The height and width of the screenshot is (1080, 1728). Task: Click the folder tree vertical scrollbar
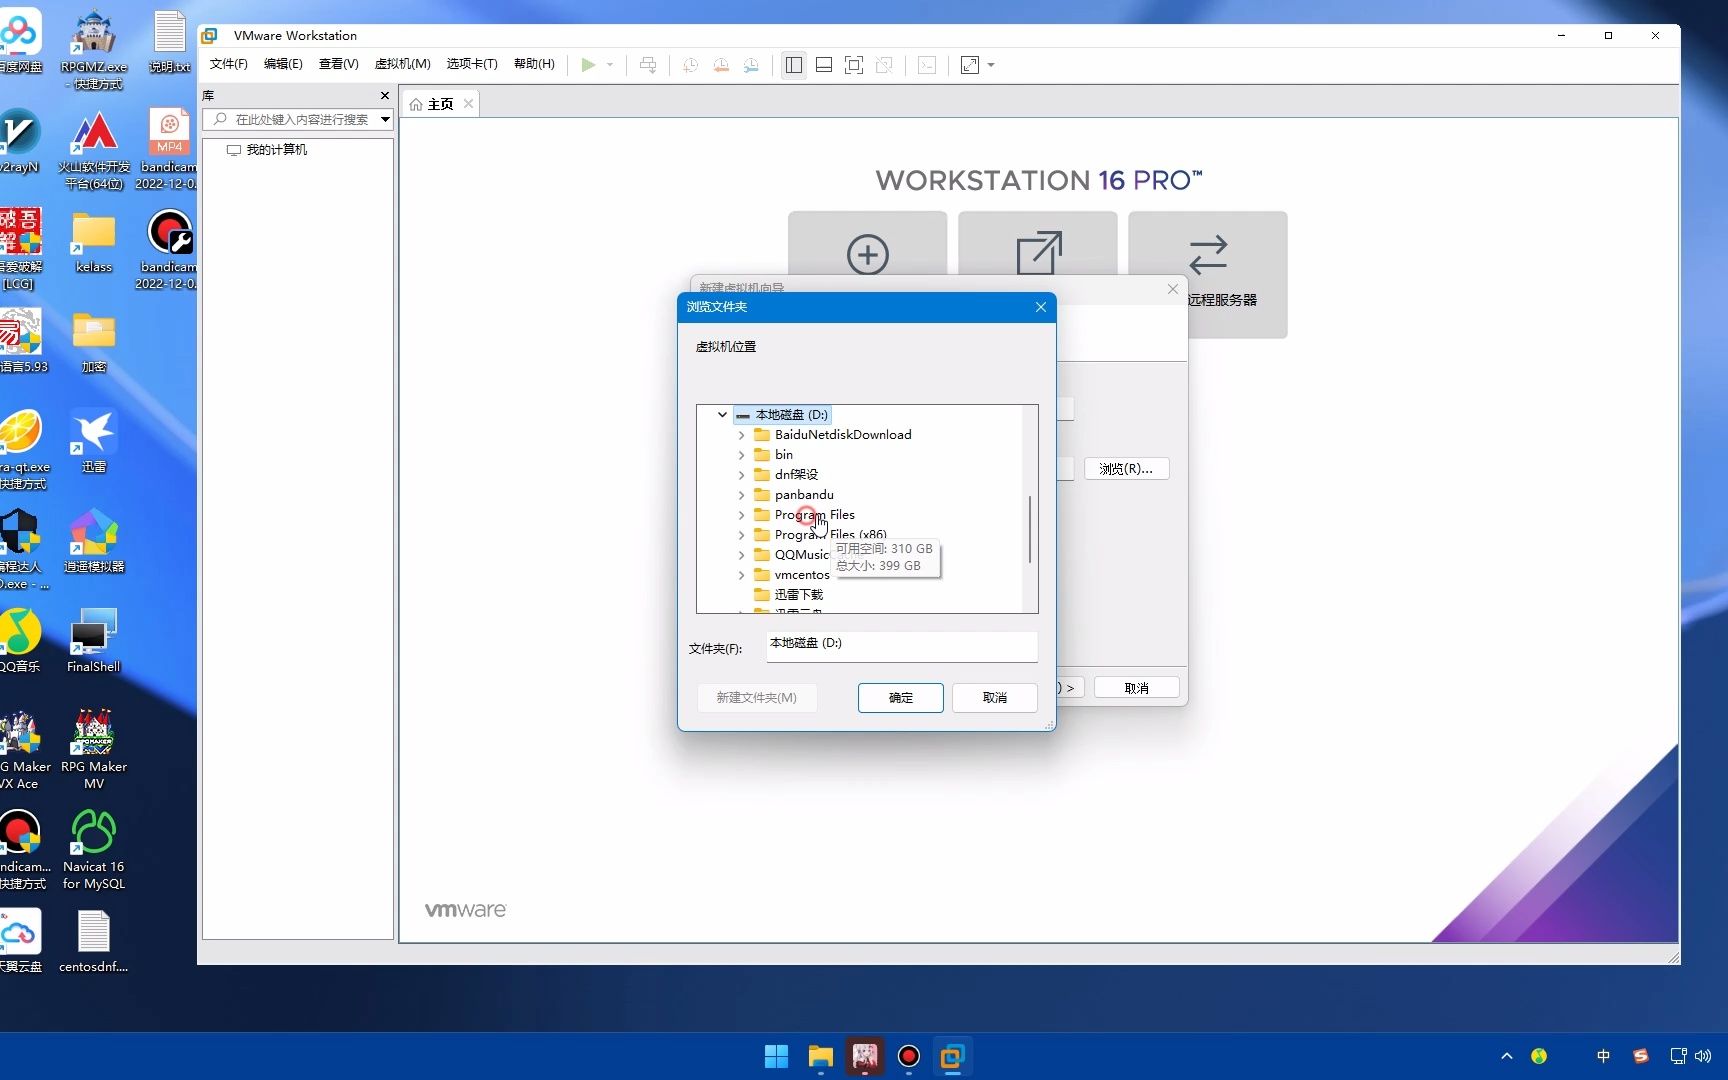1030,529
